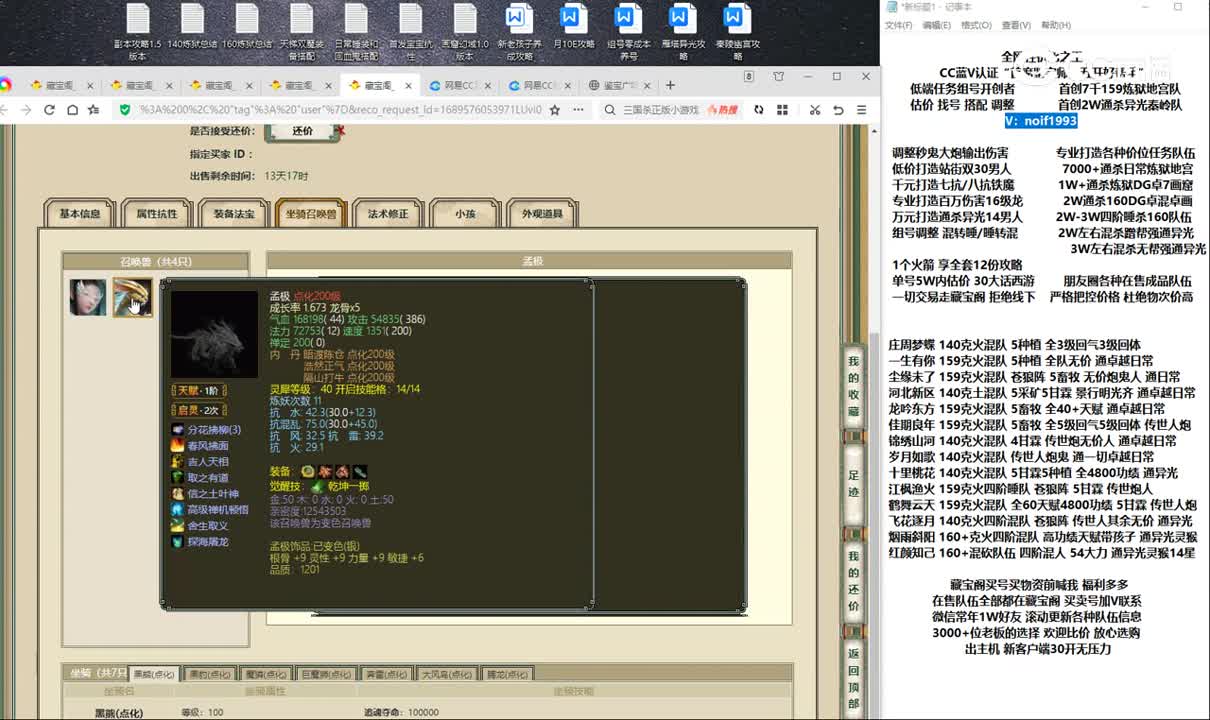Open 我的还价 side button
The image size is (1210, 720).
pos(853,582)
